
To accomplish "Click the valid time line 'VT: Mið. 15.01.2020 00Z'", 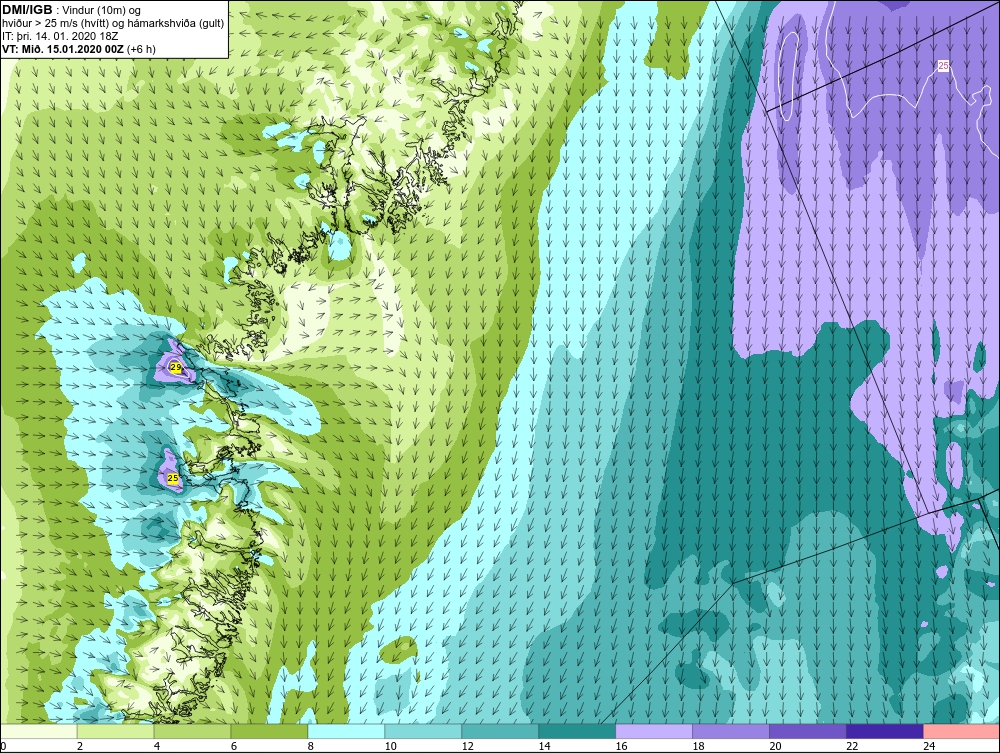I will [65, 48].
